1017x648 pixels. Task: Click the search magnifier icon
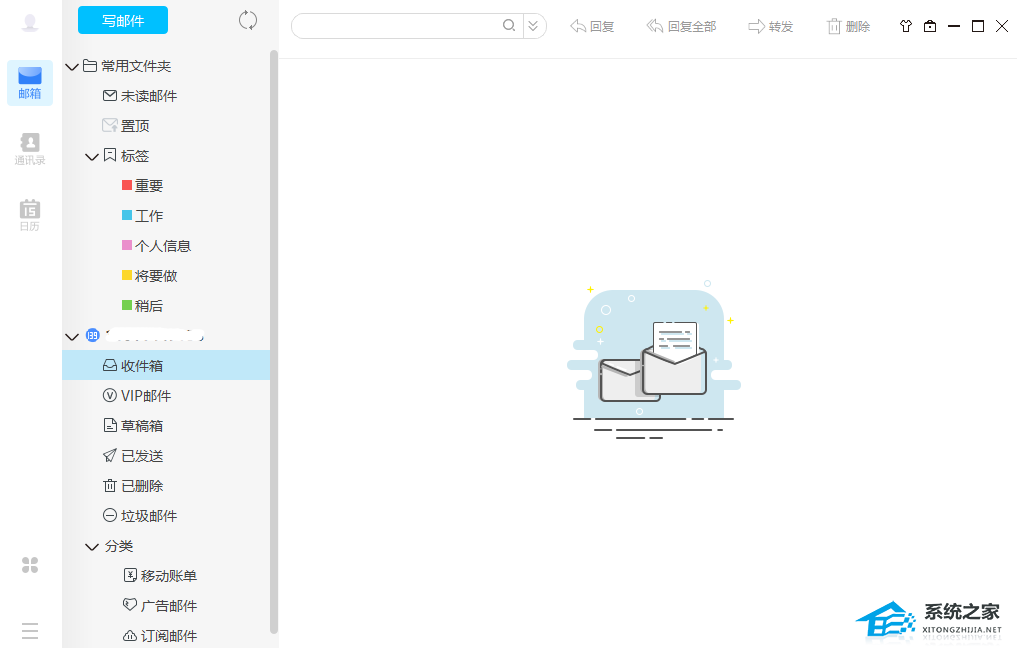(x=509, y=26)
